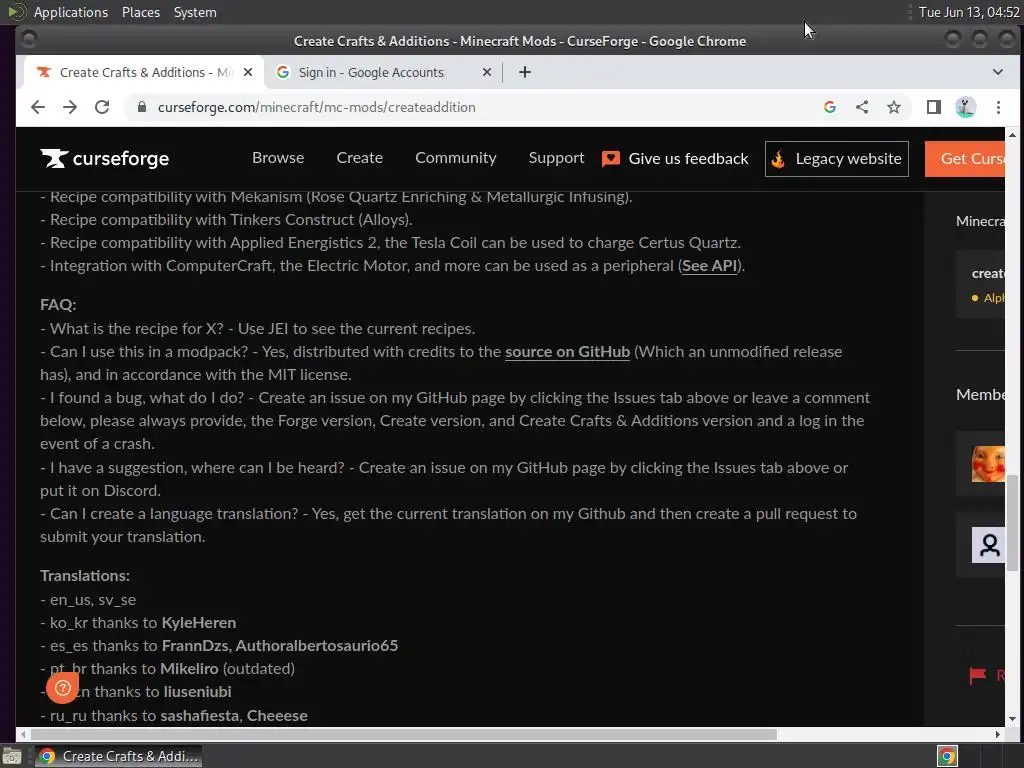This screenshot has width=1024, height=768.
Task: Click the orange help circle icon
Action: 63,688
